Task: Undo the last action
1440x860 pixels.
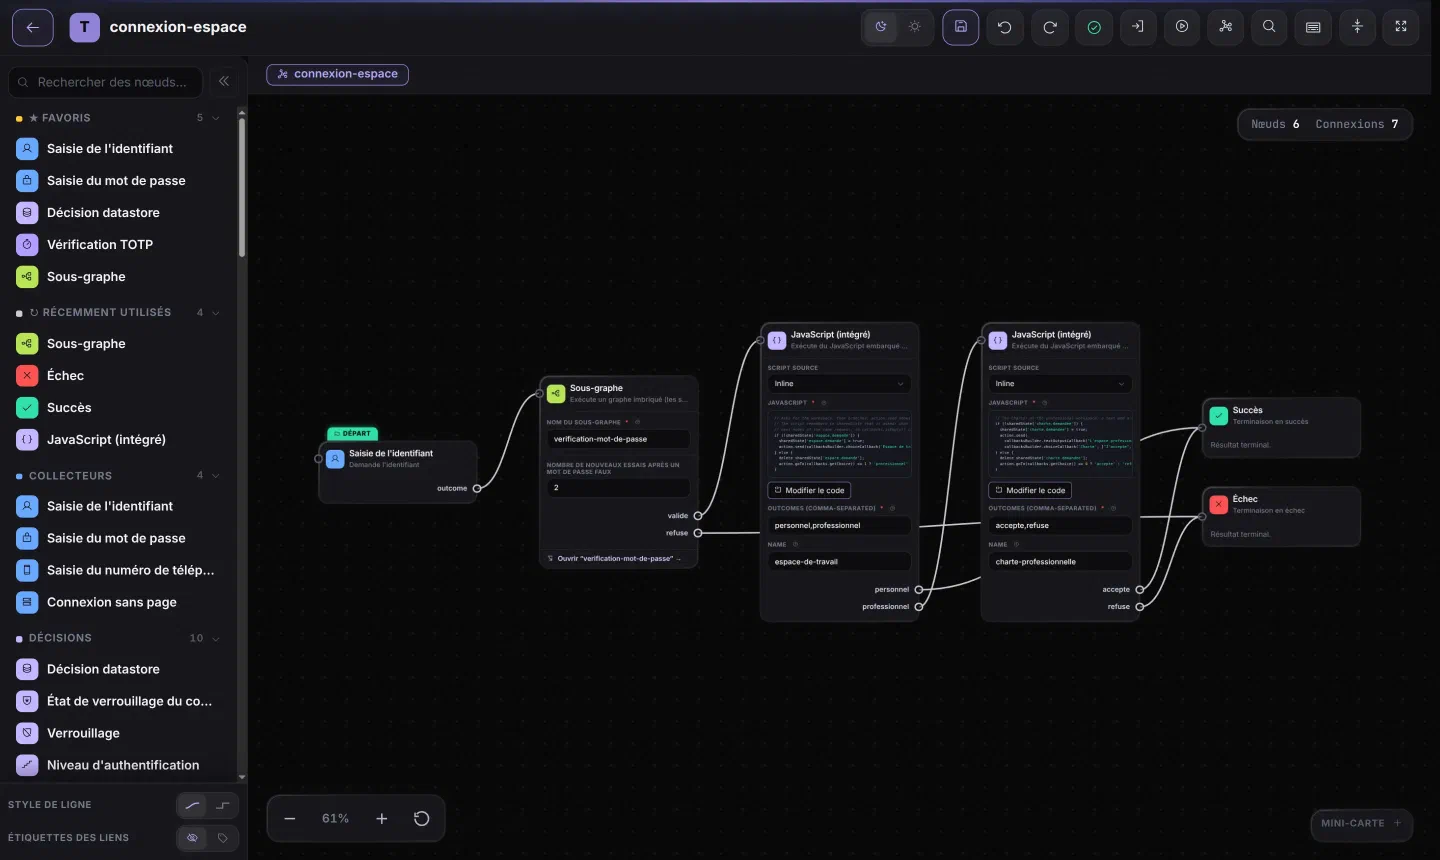Action: click(x=1005, y=27)
